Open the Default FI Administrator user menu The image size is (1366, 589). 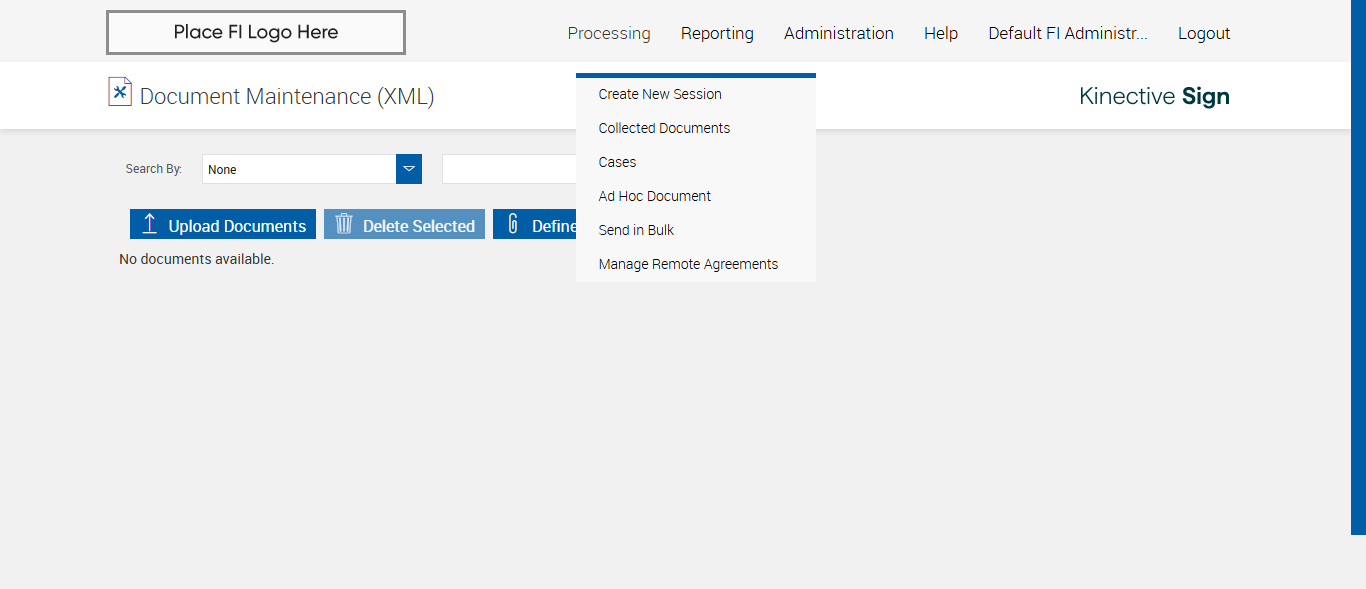click(x=1068, y=33)
